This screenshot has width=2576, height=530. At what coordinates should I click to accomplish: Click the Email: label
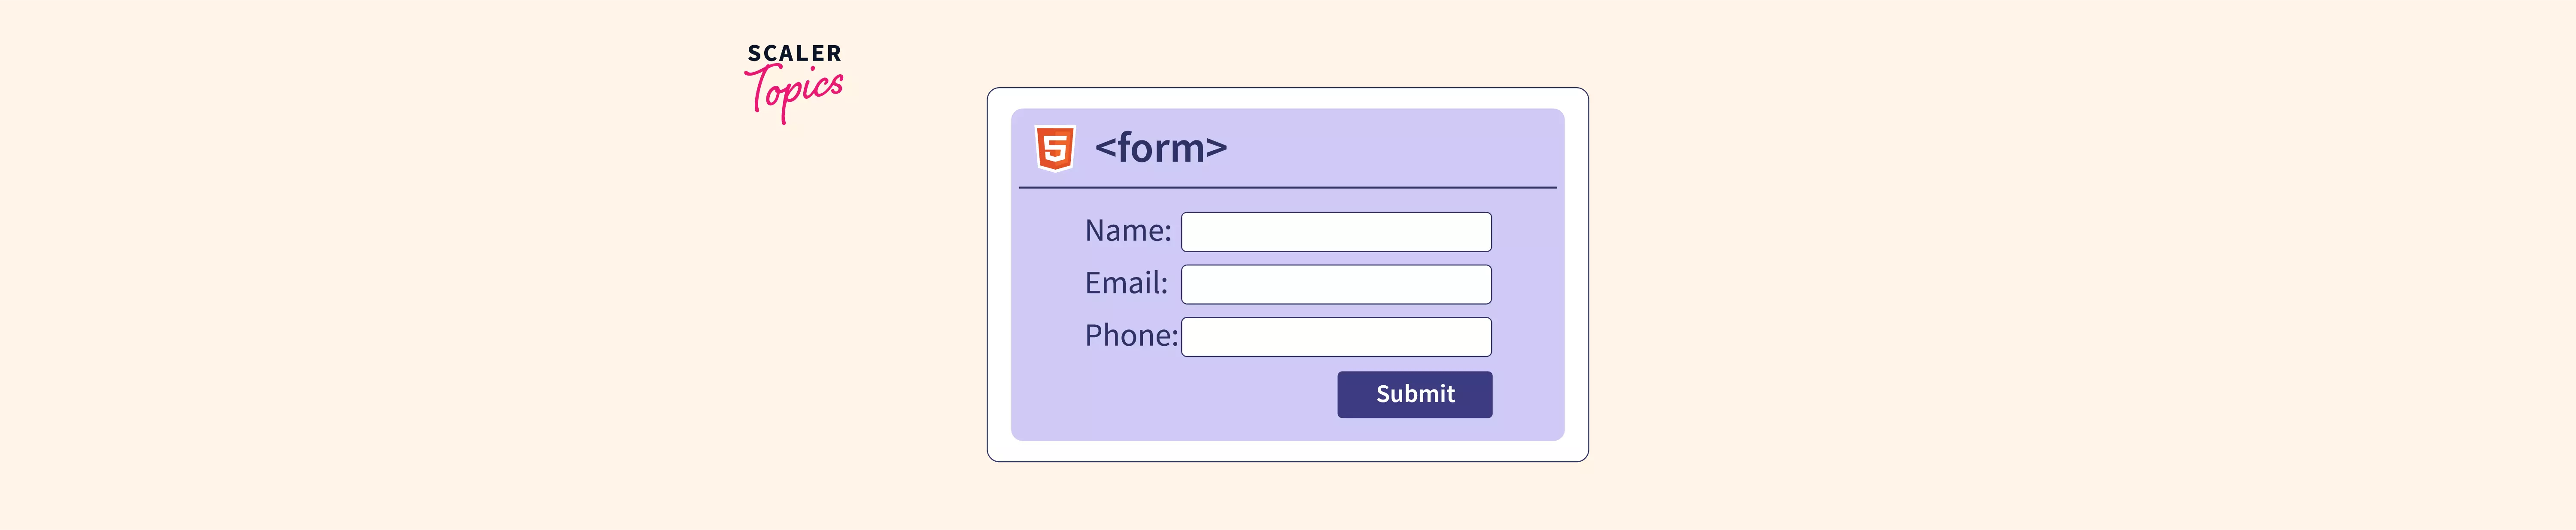[1125, 284]
